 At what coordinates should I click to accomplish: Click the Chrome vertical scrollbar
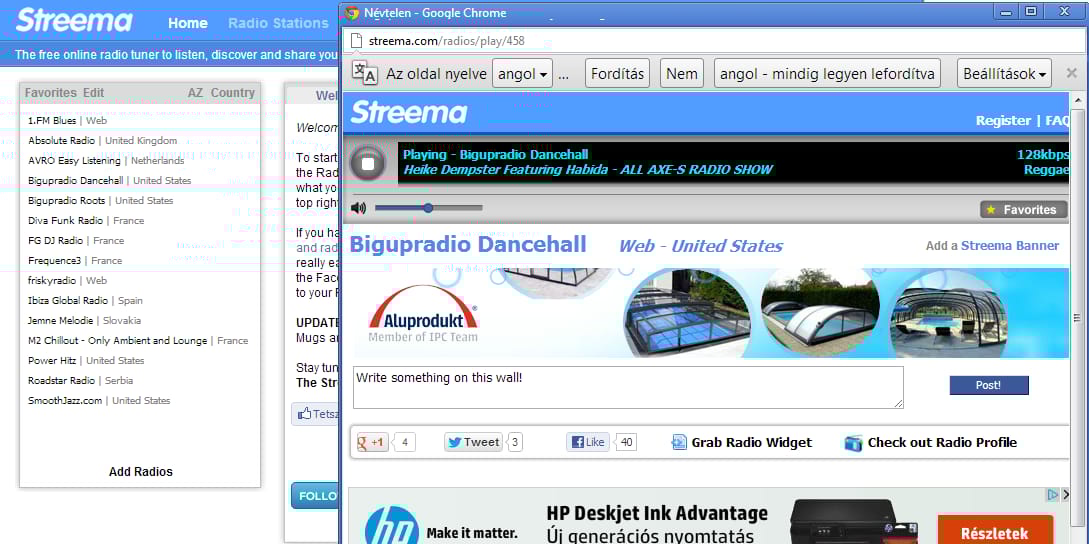pyautogui.click(x=1077, y=320)
